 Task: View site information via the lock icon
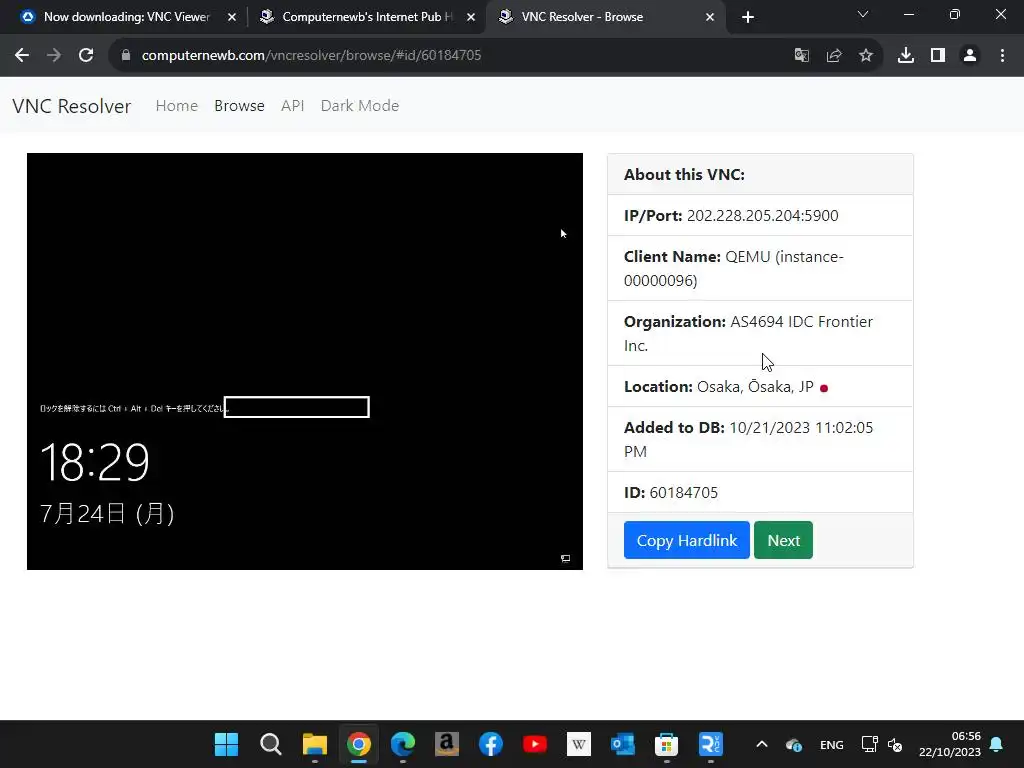pos(125,56)
